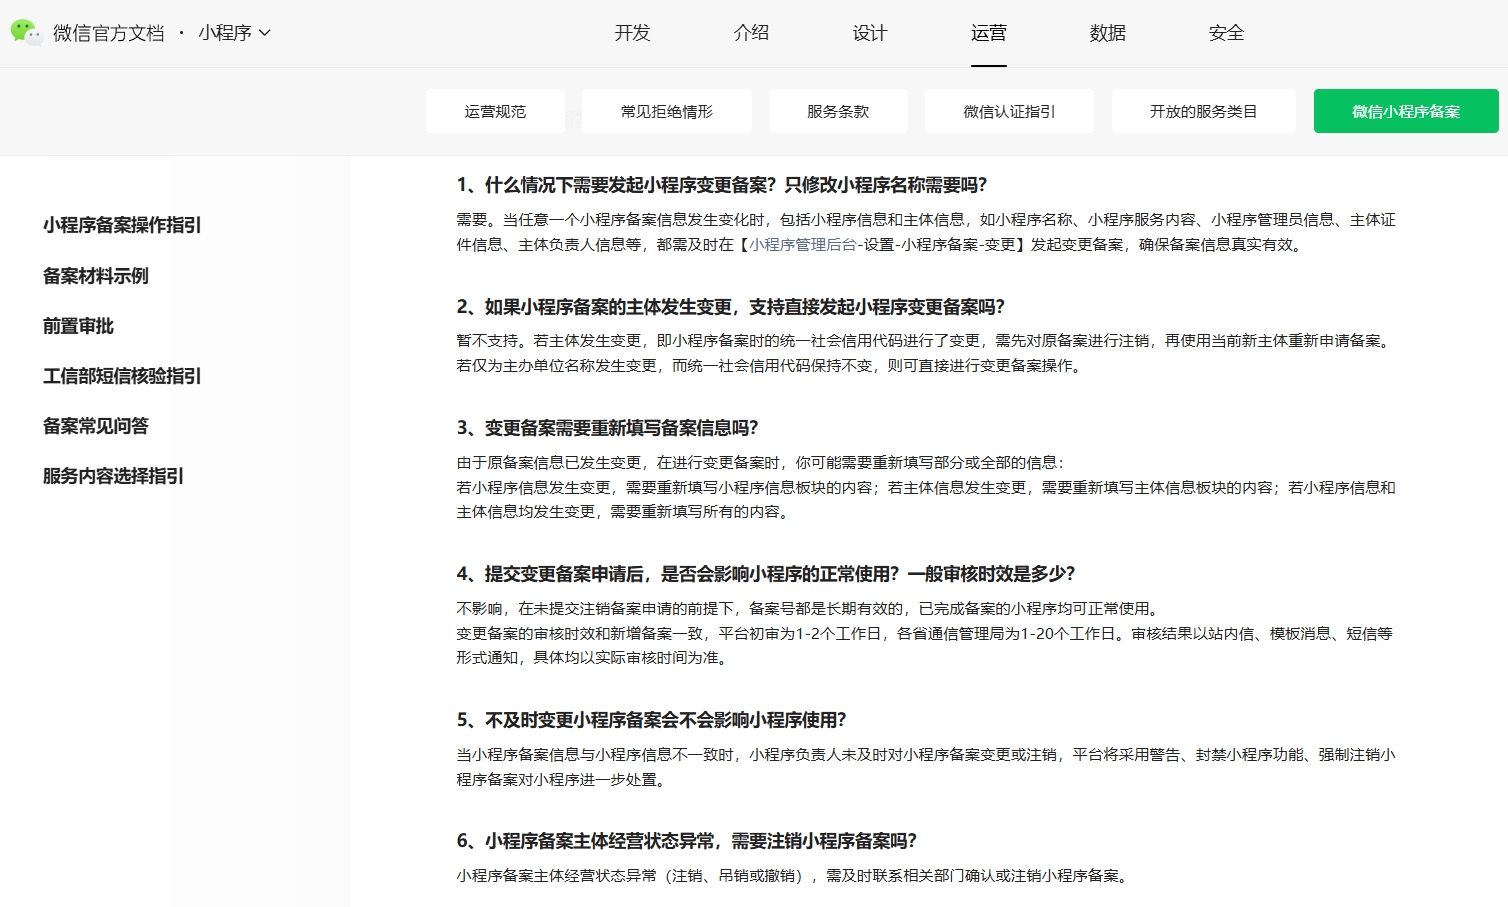Open 服务条款 section
Viewport: 1508px width, 907px height.
(838, 111)
